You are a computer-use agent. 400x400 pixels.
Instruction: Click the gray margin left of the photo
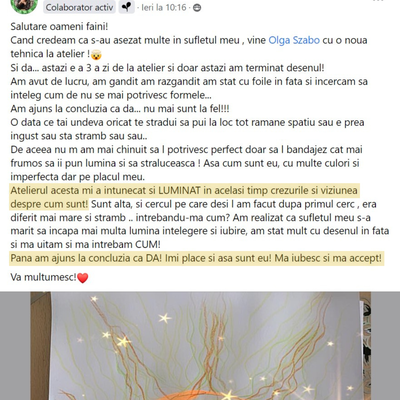pos(15,346)
